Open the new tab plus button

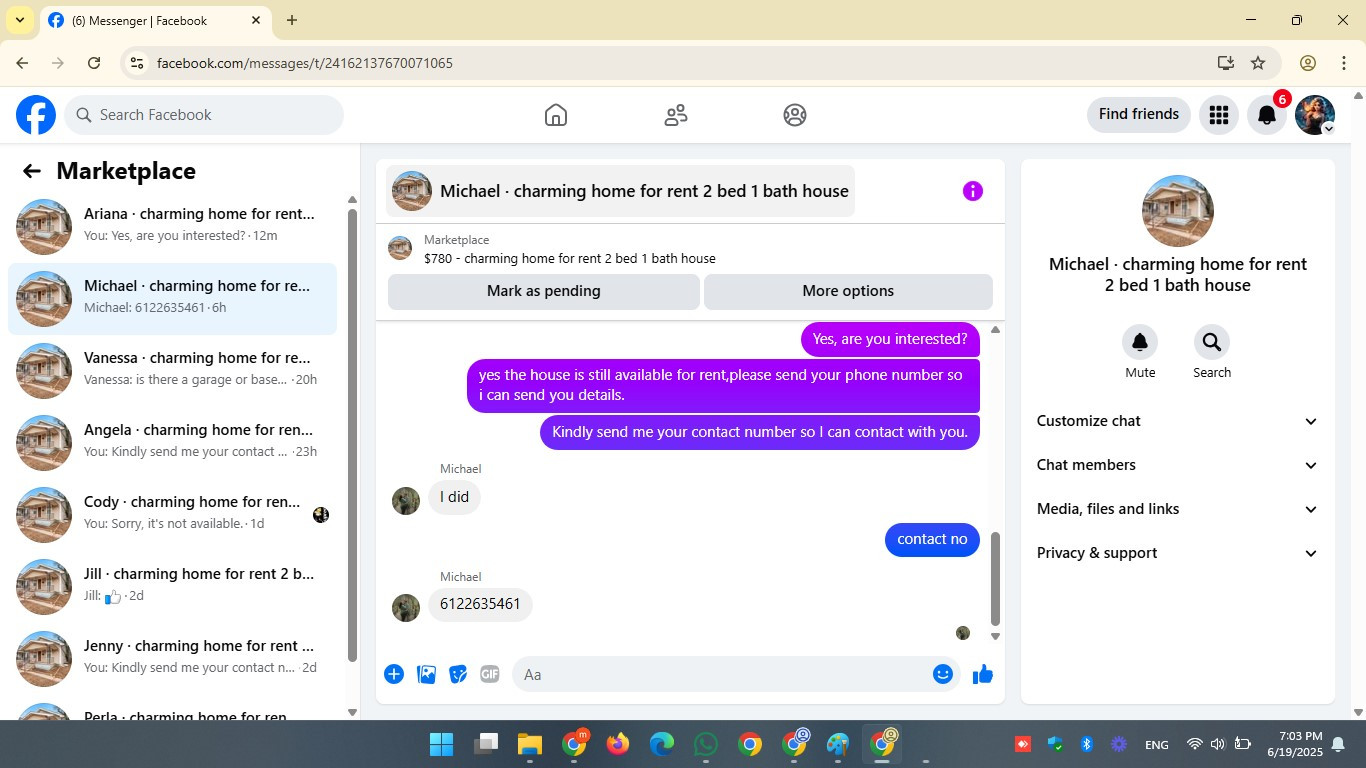pyautogui.click(x=292, y=20)
